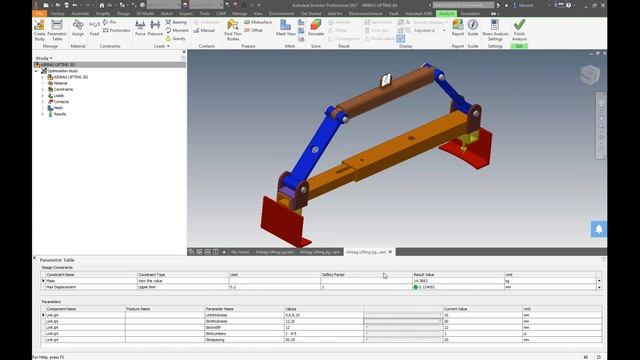Select the Moment load tool

[177, 30]
